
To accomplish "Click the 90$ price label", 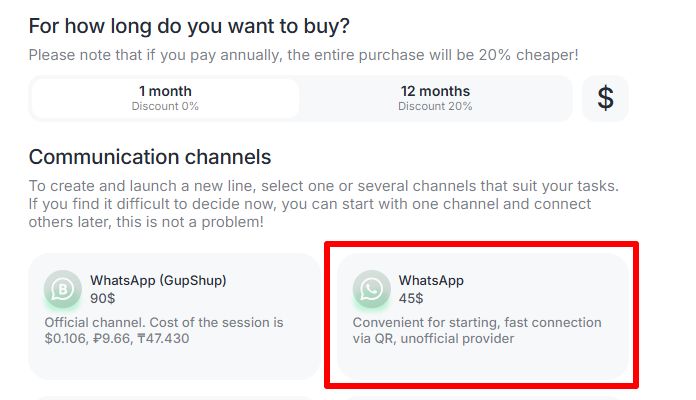I will (104, 298).
